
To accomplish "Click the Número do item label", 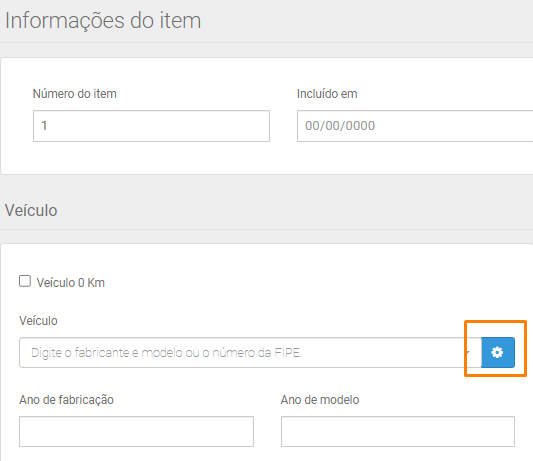I will pos(74,94).
